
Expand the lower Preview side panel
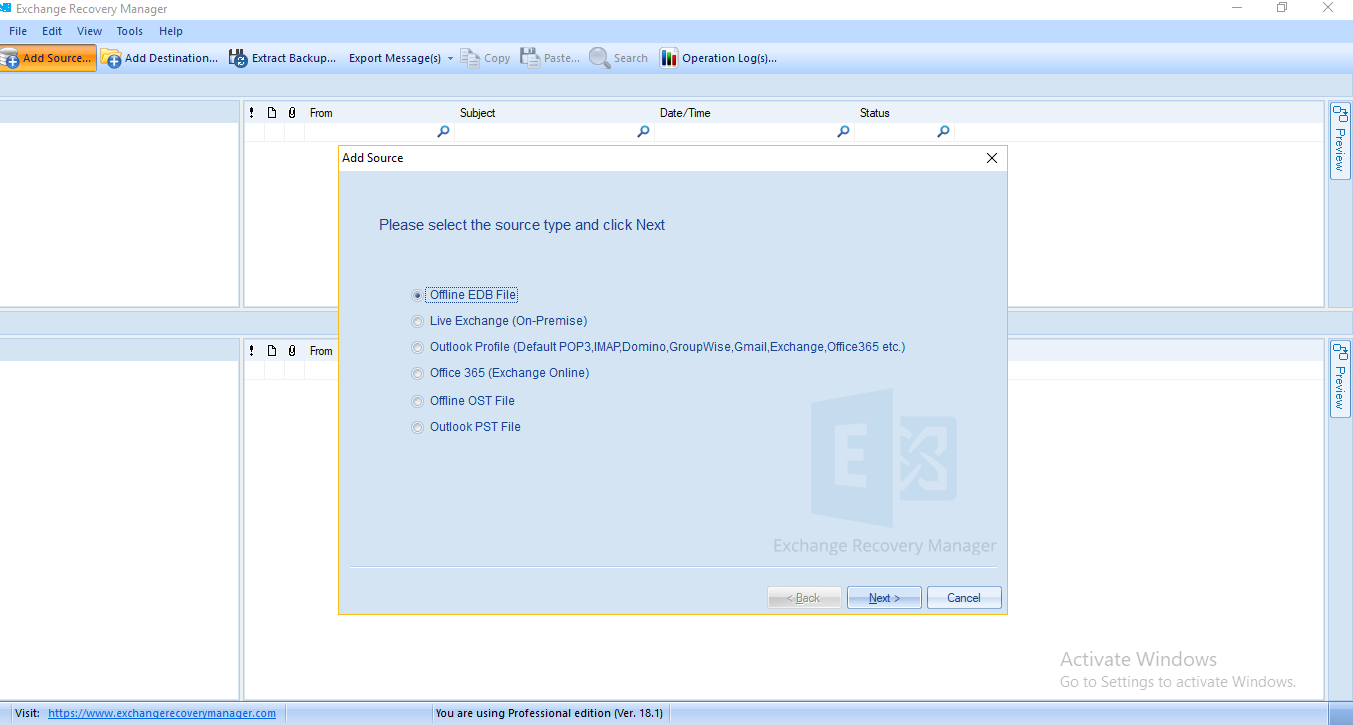(1340, 378)
